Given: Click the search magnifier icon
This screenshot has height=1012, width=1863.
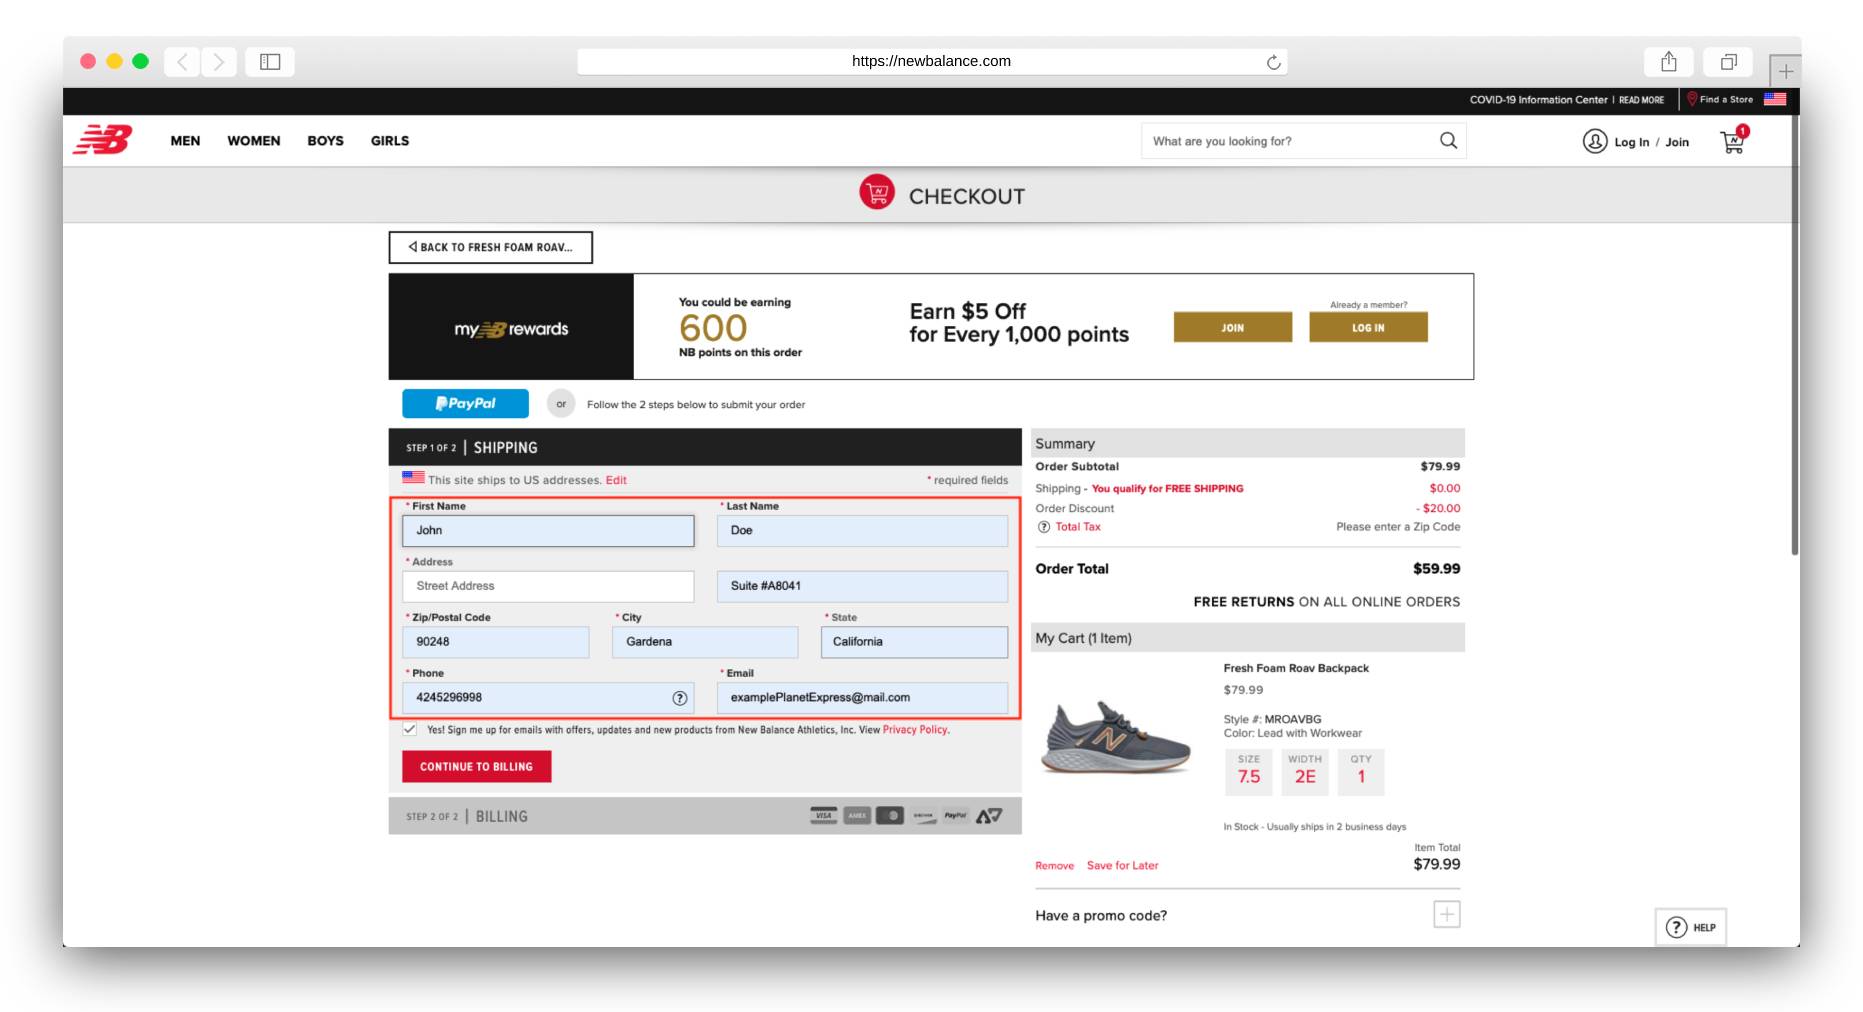Looking at the screenshot, I should tap(1448, 141).
